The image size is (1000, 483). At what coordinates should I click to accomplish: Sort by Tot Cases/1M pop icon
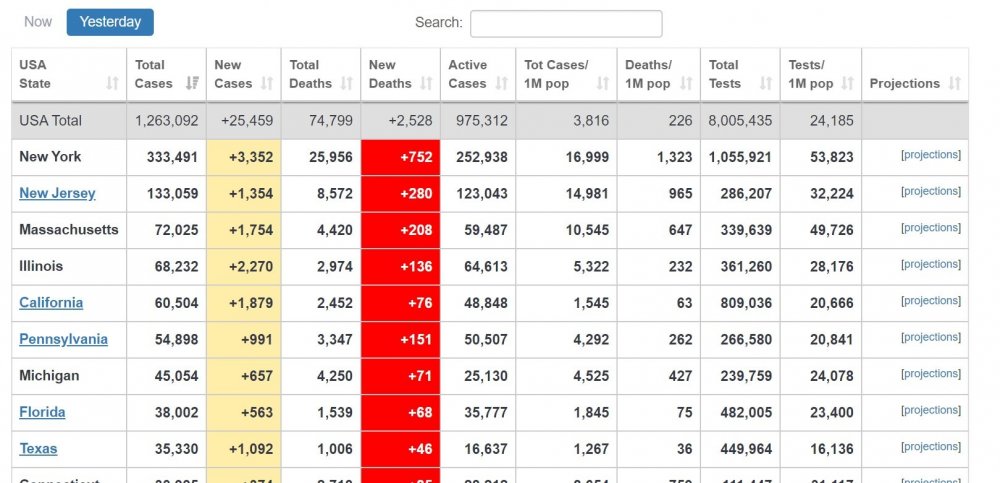pyautogui.click(x=603, y=84)
